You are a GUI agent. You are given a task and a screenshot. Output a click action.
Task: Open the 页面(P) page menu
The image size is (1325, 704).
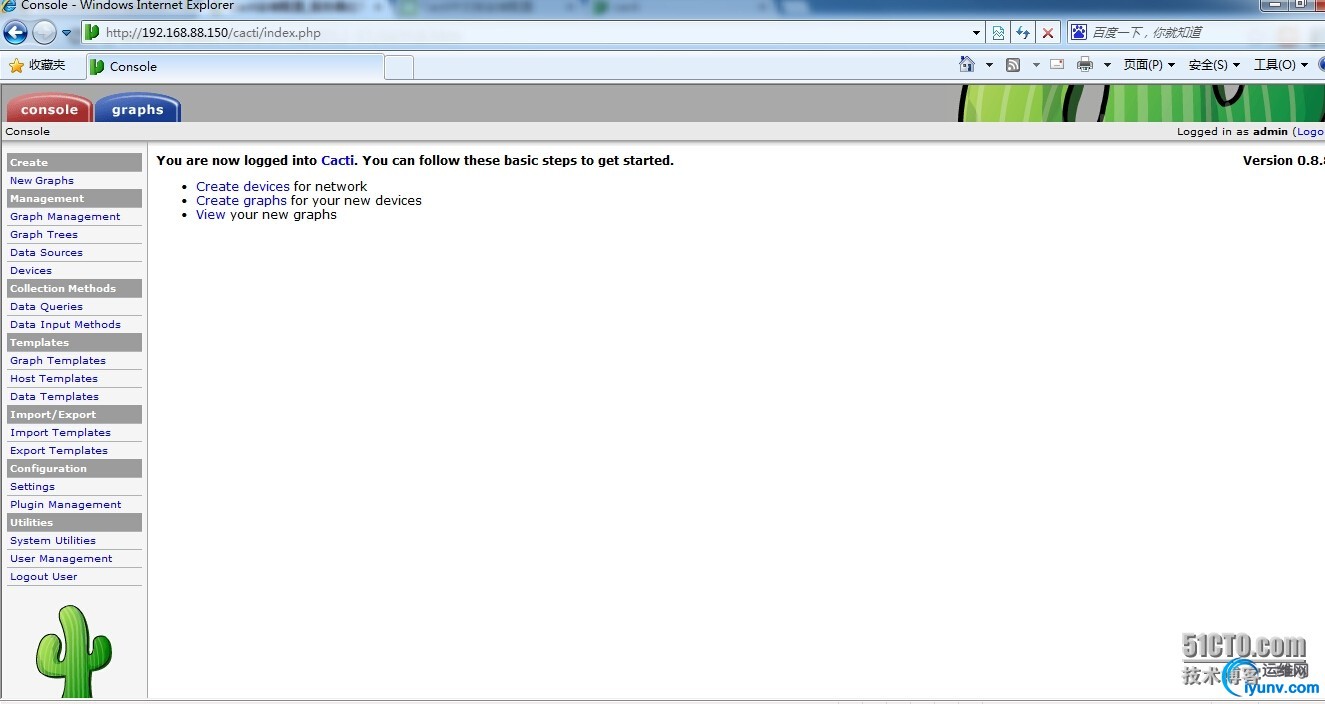coord(1149,65)
